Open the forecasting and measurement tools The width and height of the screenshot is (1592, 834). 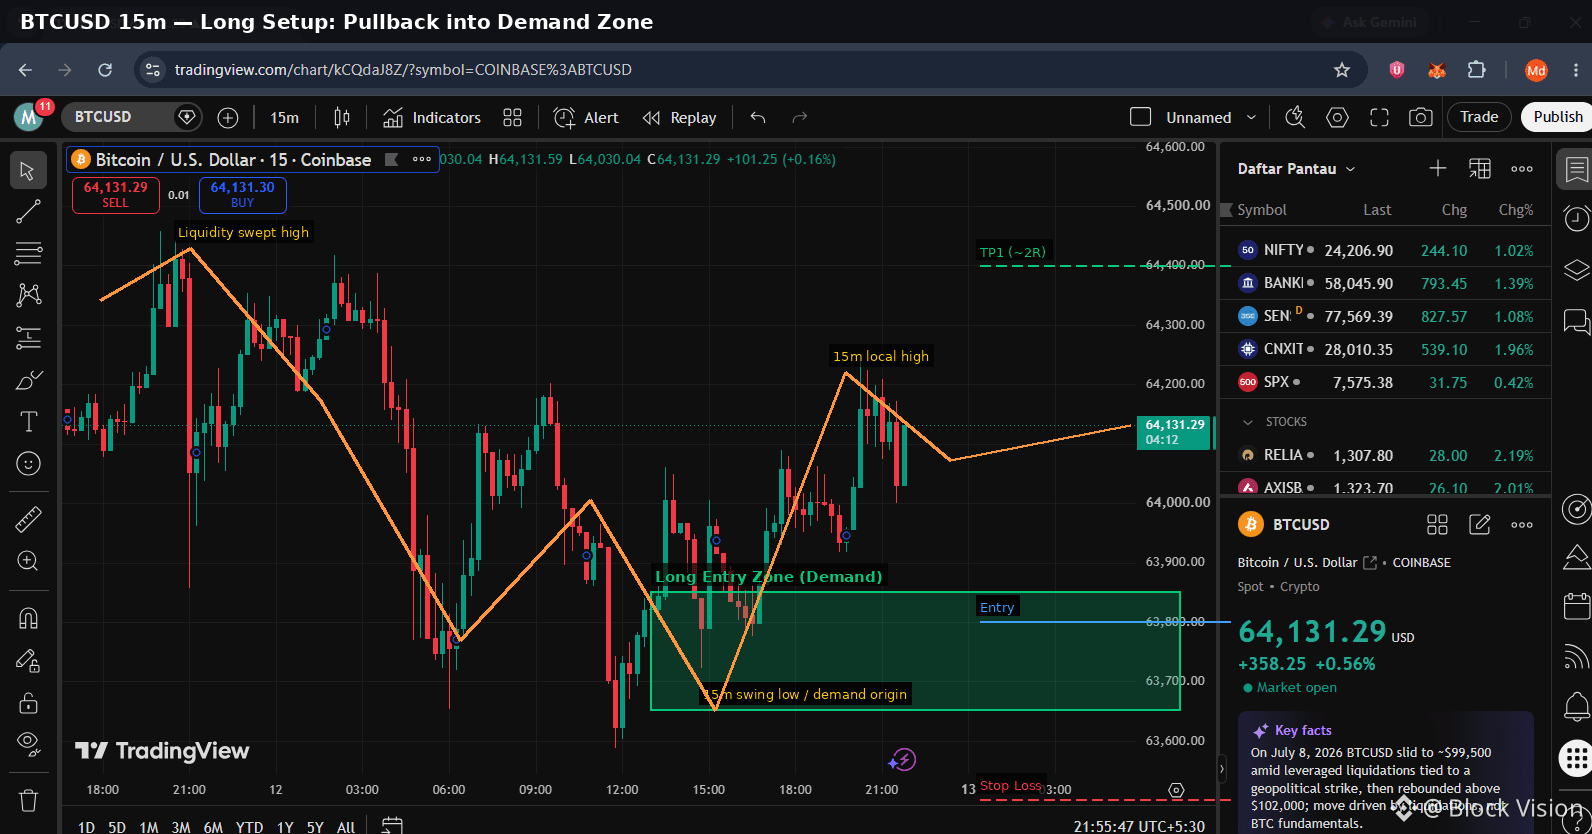coord(28,338)
